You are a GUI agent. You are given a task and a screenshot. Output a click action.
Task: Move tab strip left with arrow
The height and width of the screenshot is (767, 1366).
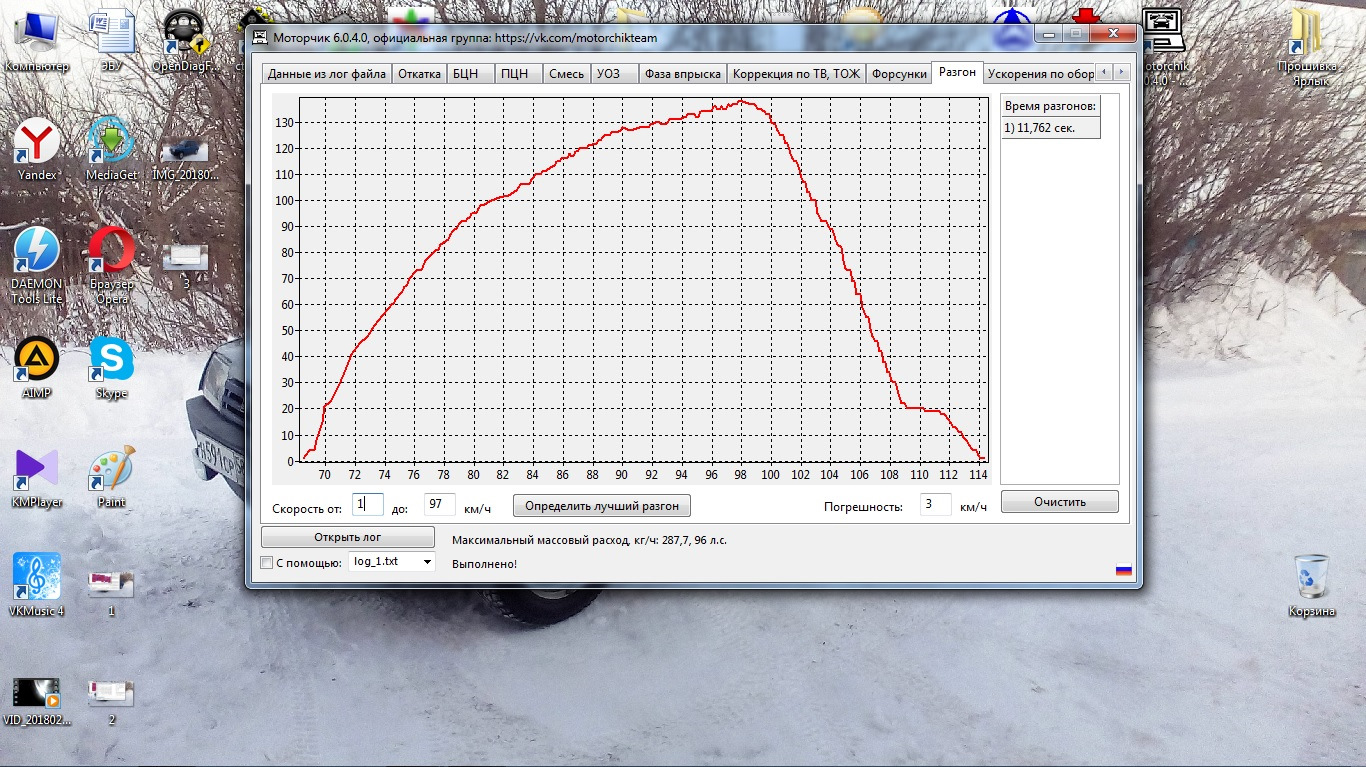click(x=1104, y=73)
